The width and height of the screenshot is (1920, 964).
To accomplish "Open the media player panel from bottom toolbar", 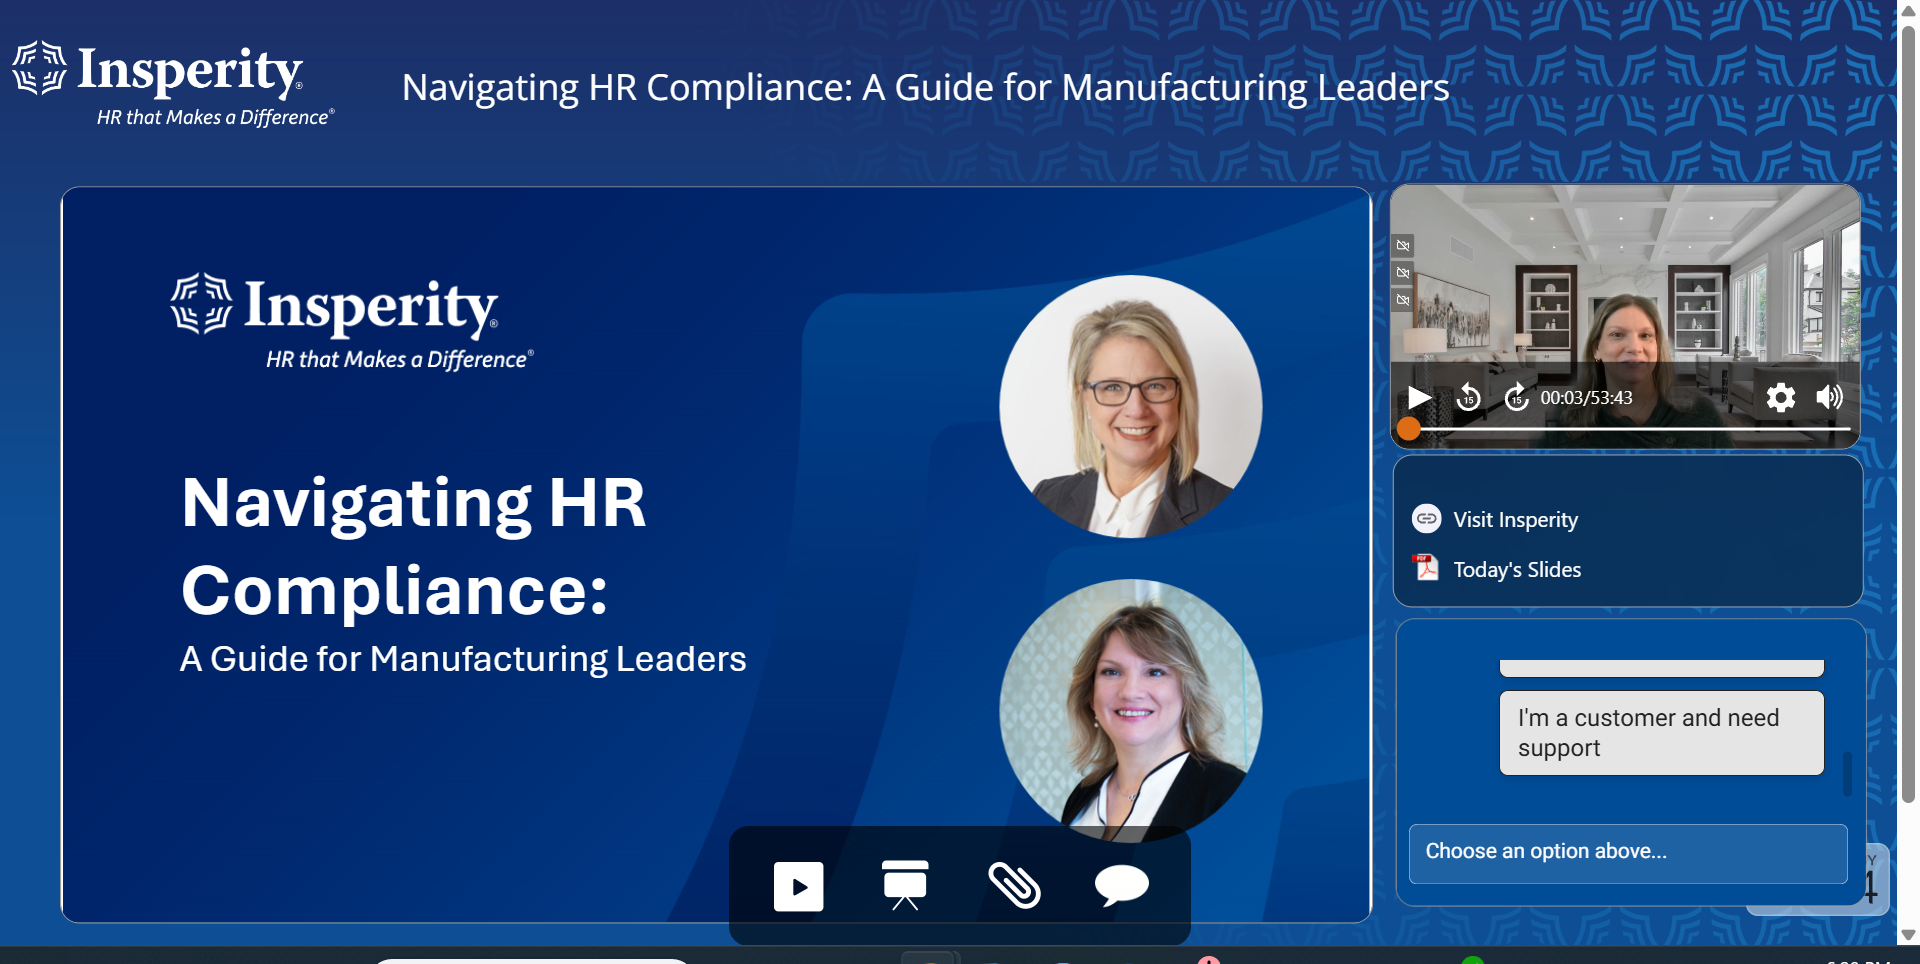I will pos(798,886).
